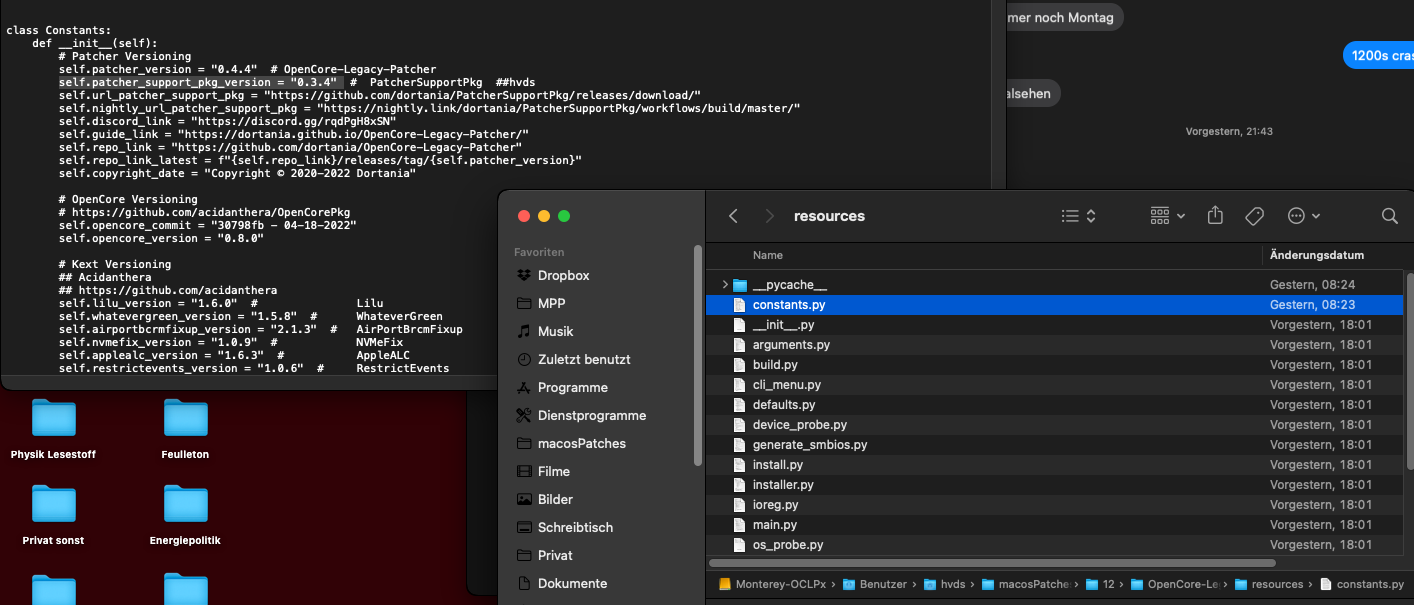
Task: Click resources in the path bar
Action: point(1269,585)
